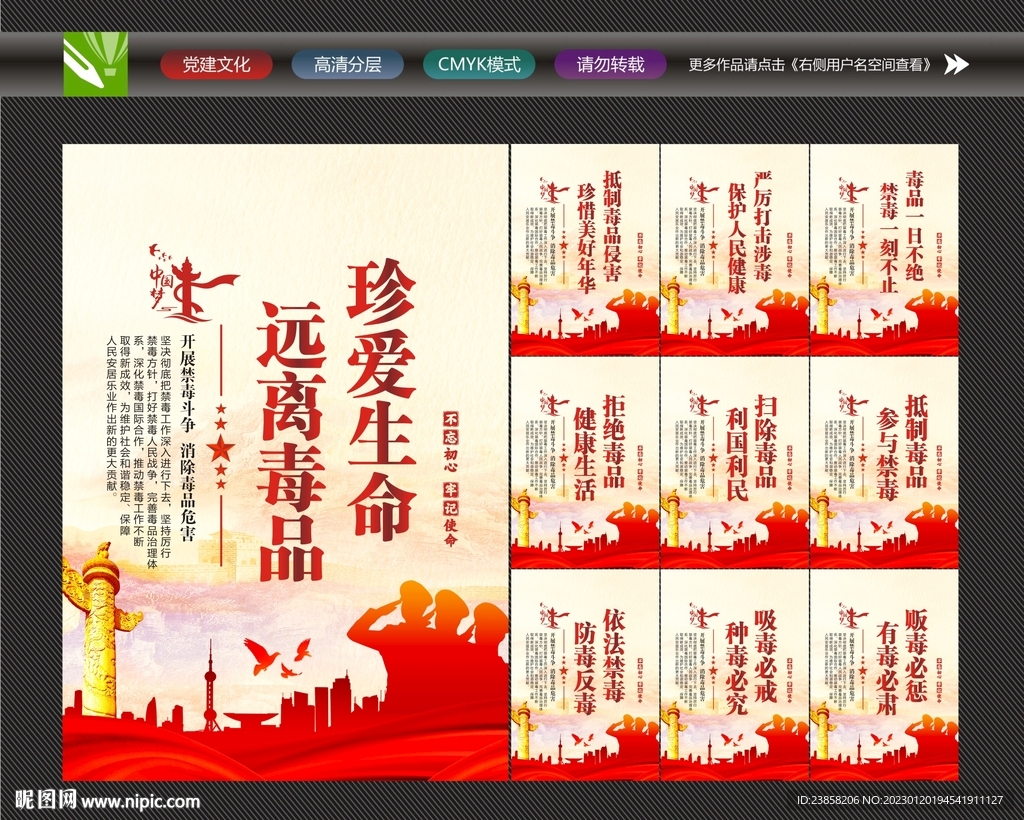Click the red doves on large poster
The image size is (1024, 820).
(278, 657)
